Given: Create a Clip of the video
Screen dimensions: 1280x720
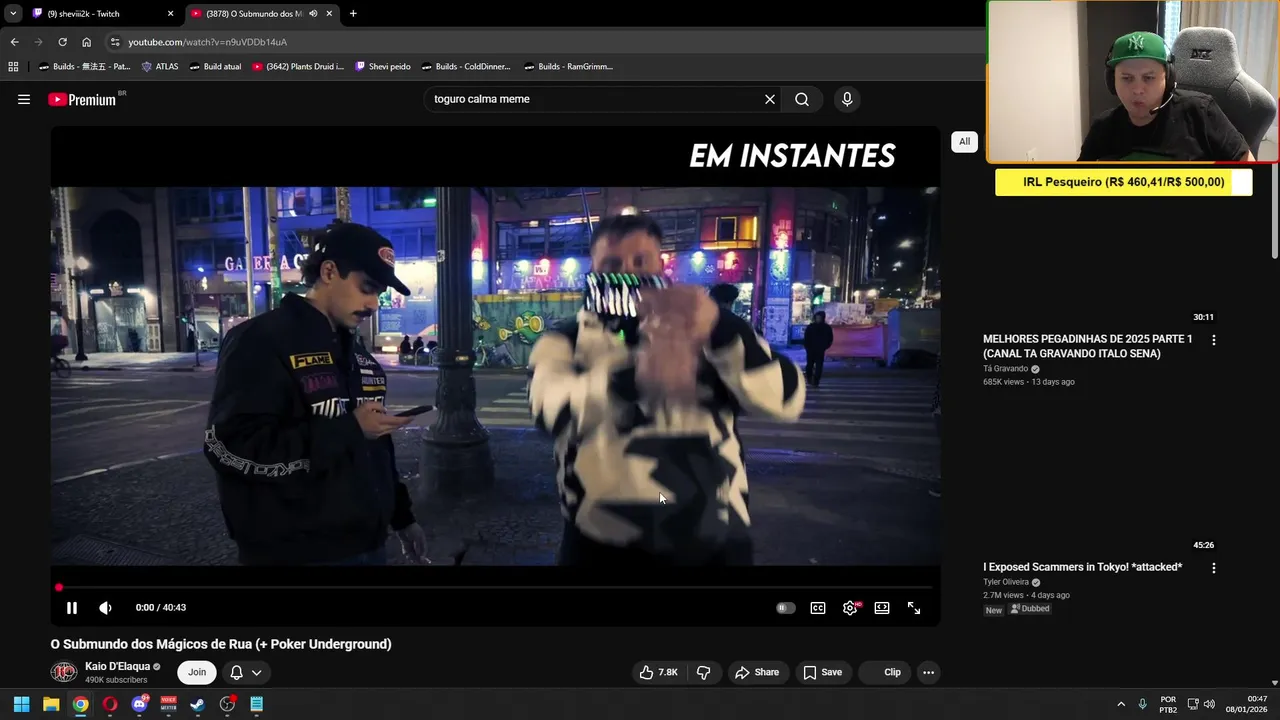Looking at the screenshot, I should coord(885,672).
